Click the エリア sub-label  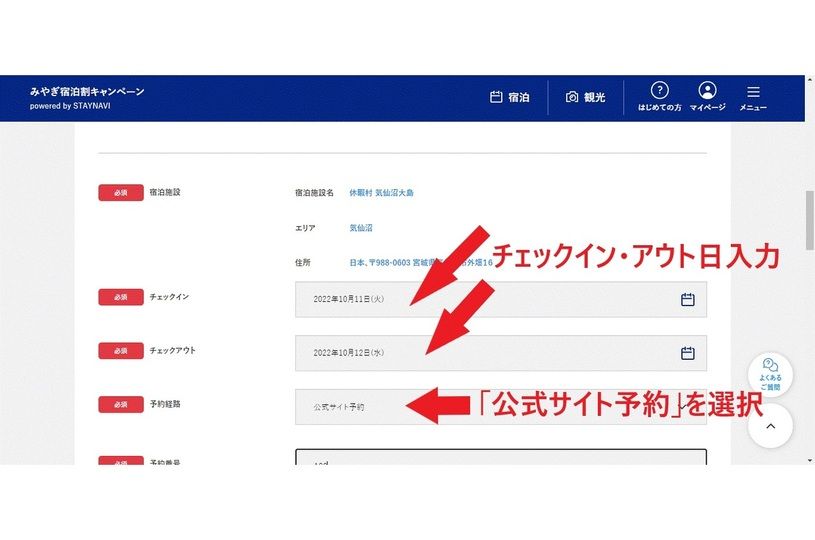point(305,228)
